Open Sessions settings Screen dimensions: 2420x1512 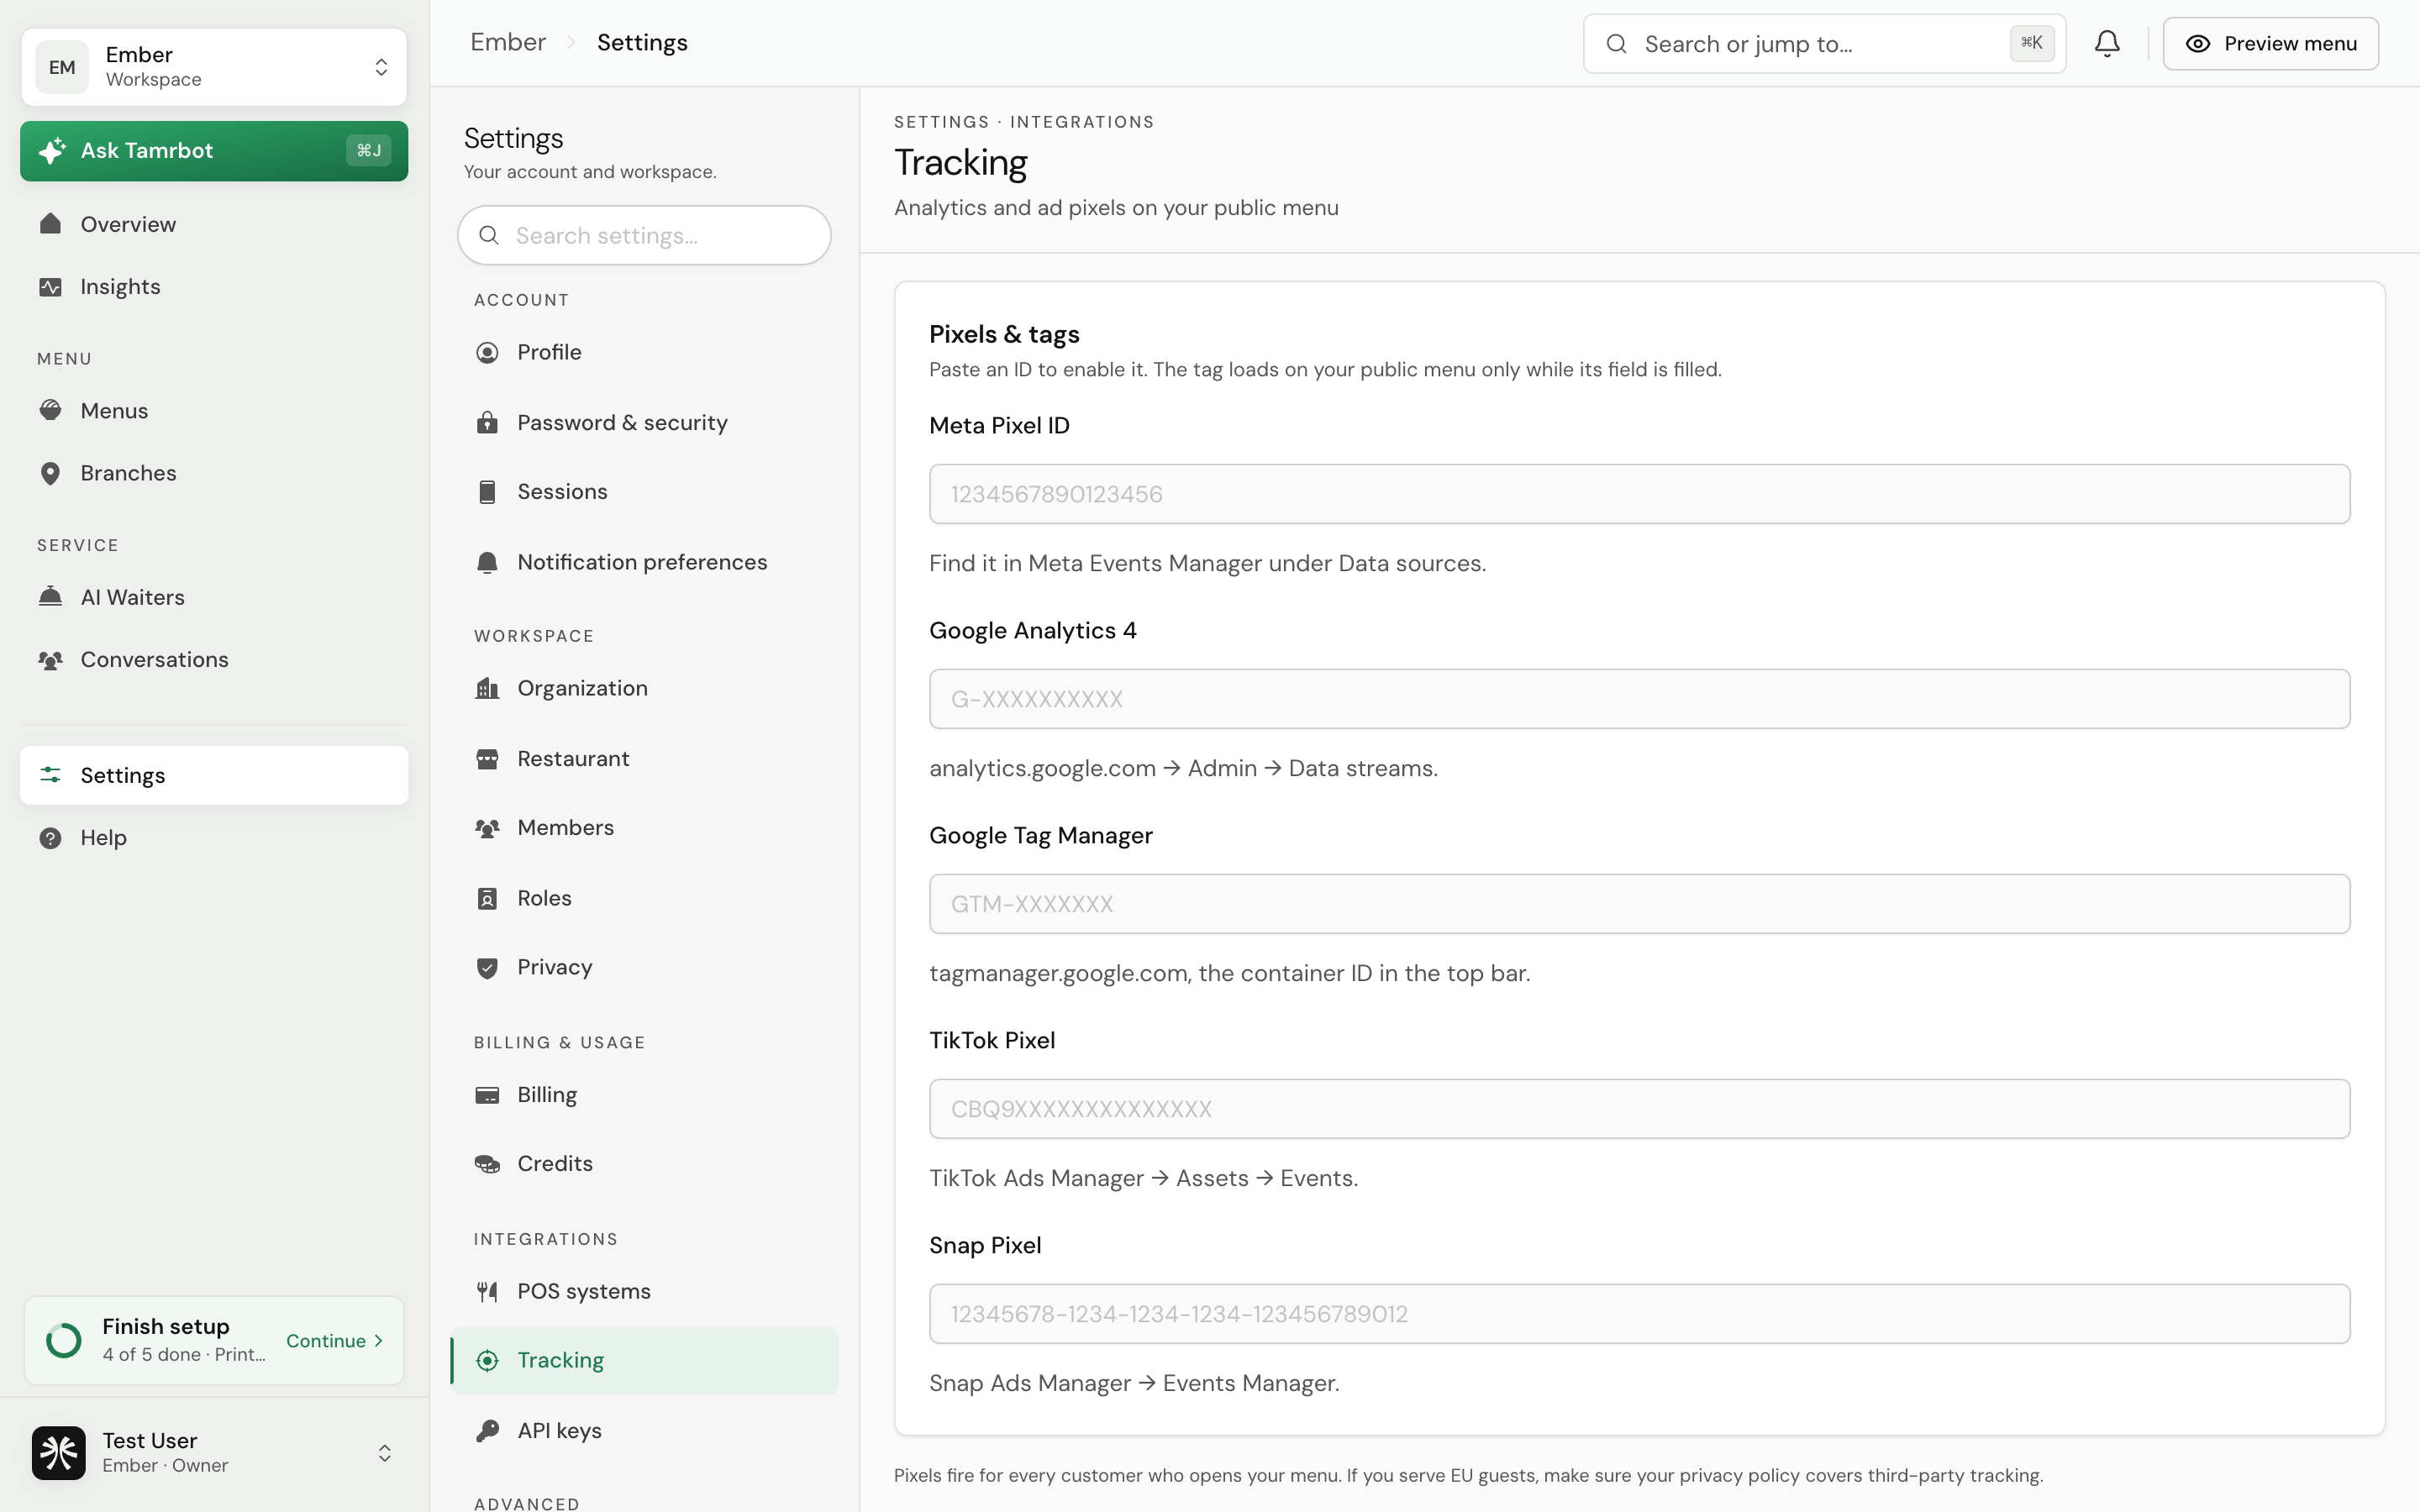(x=644, y=492)
